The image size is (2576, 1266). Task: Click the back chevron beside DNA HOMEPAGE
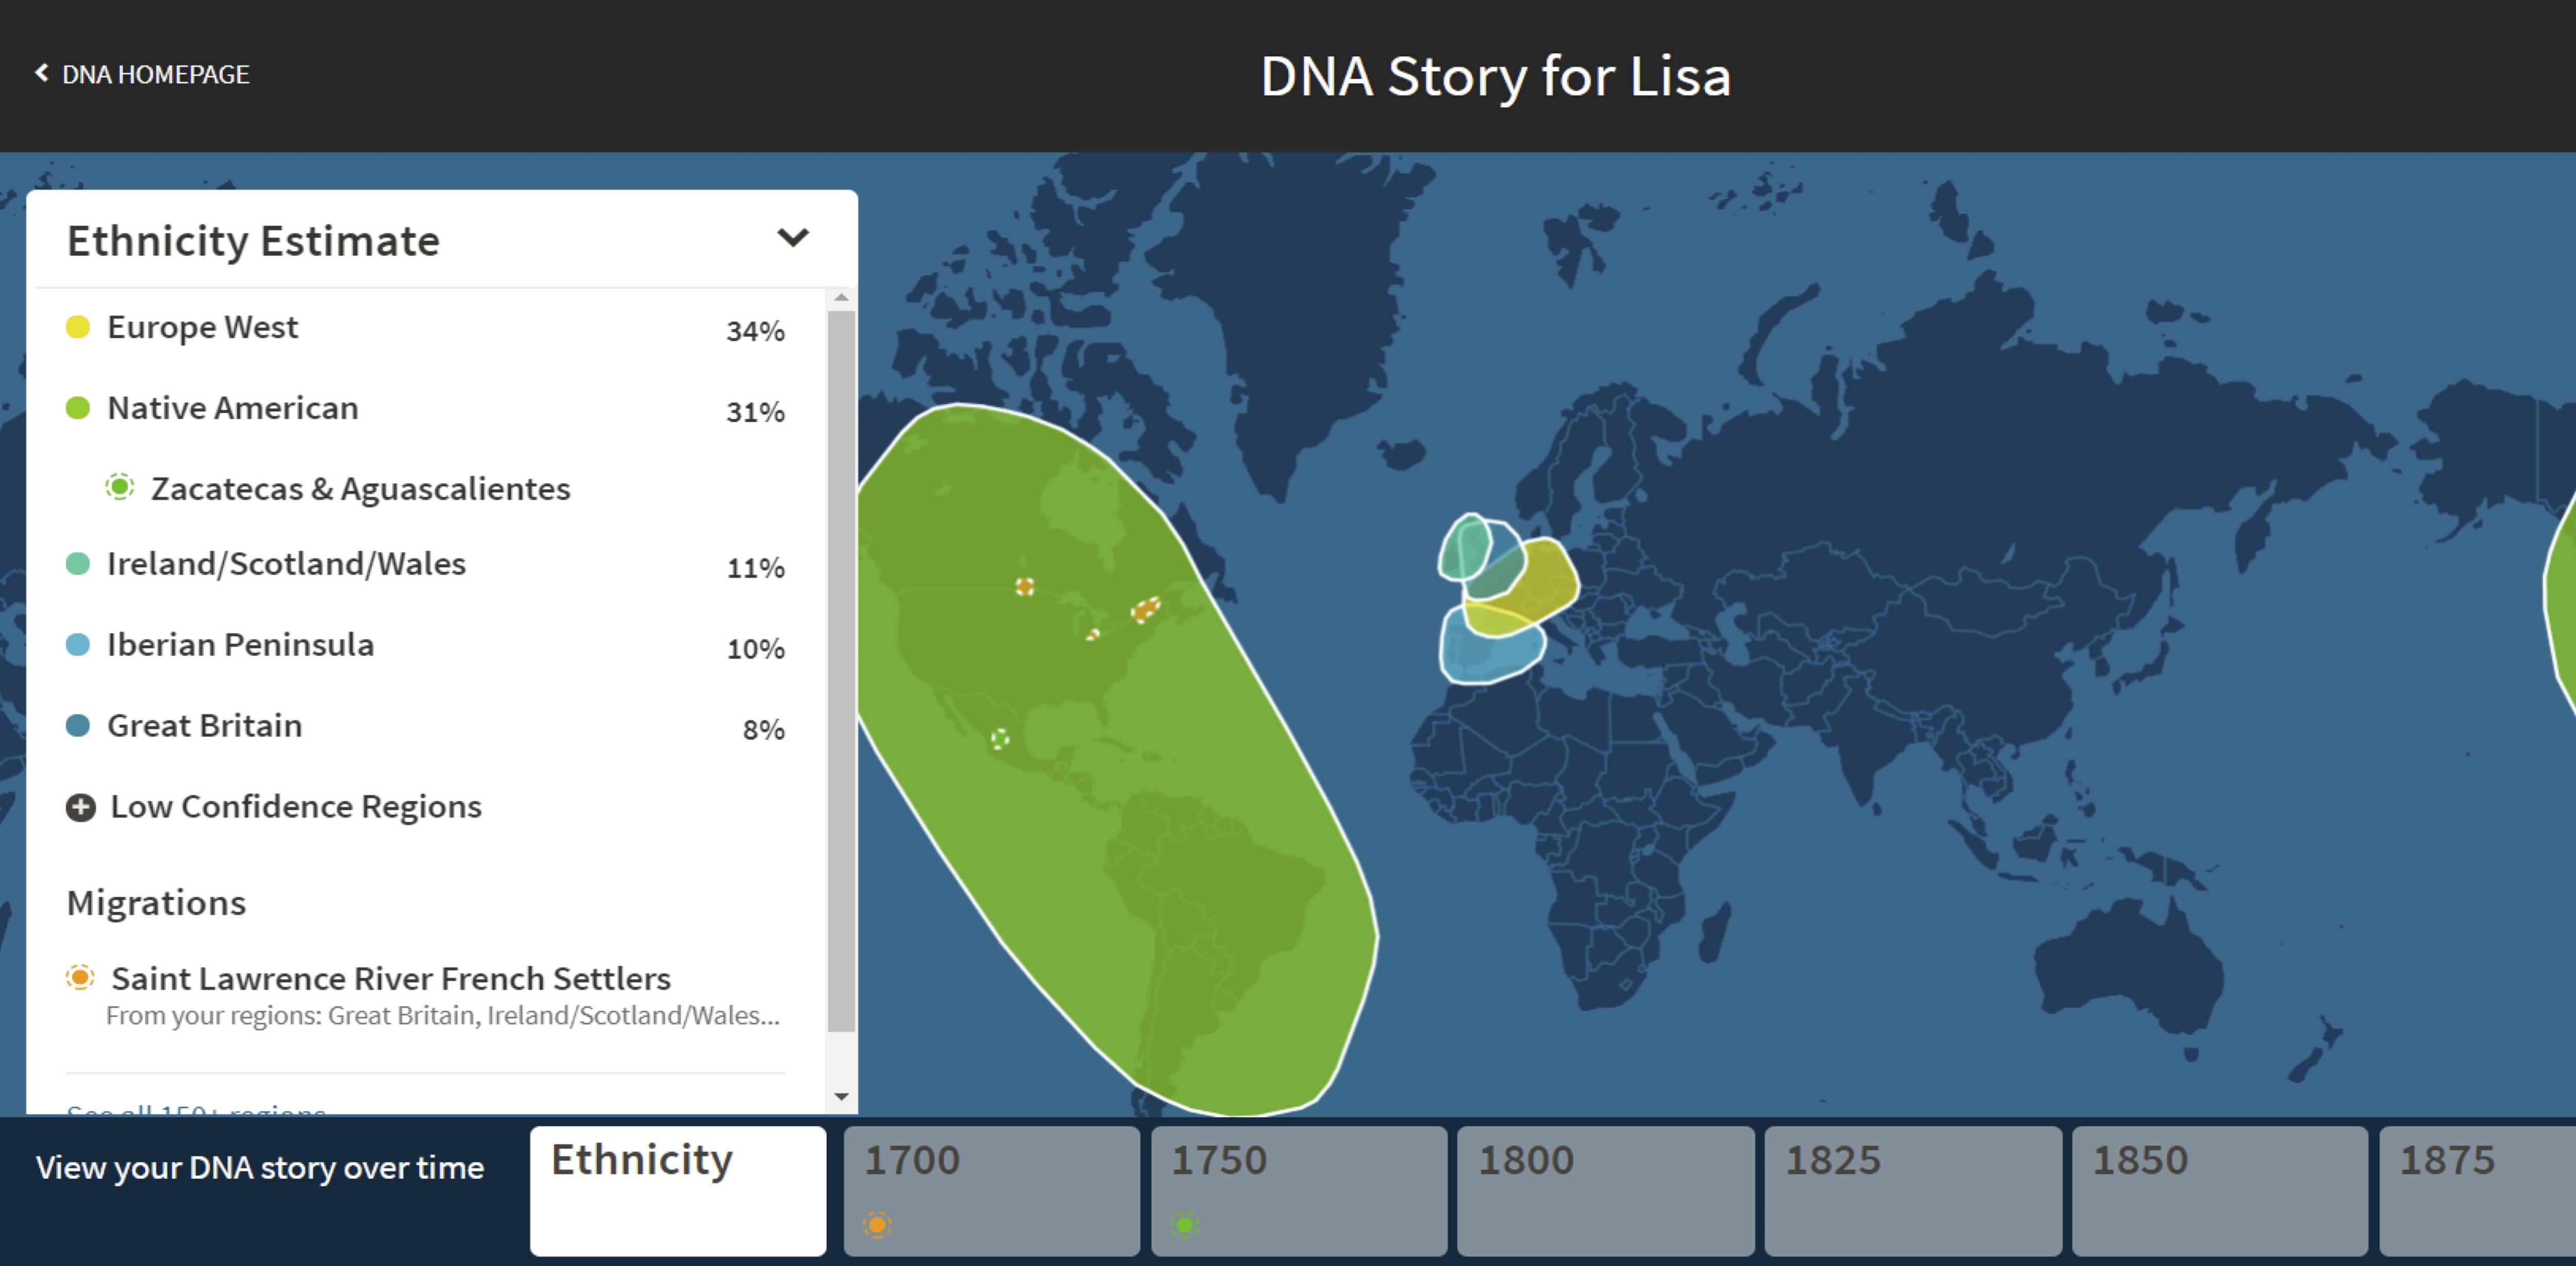click(41, 72)
